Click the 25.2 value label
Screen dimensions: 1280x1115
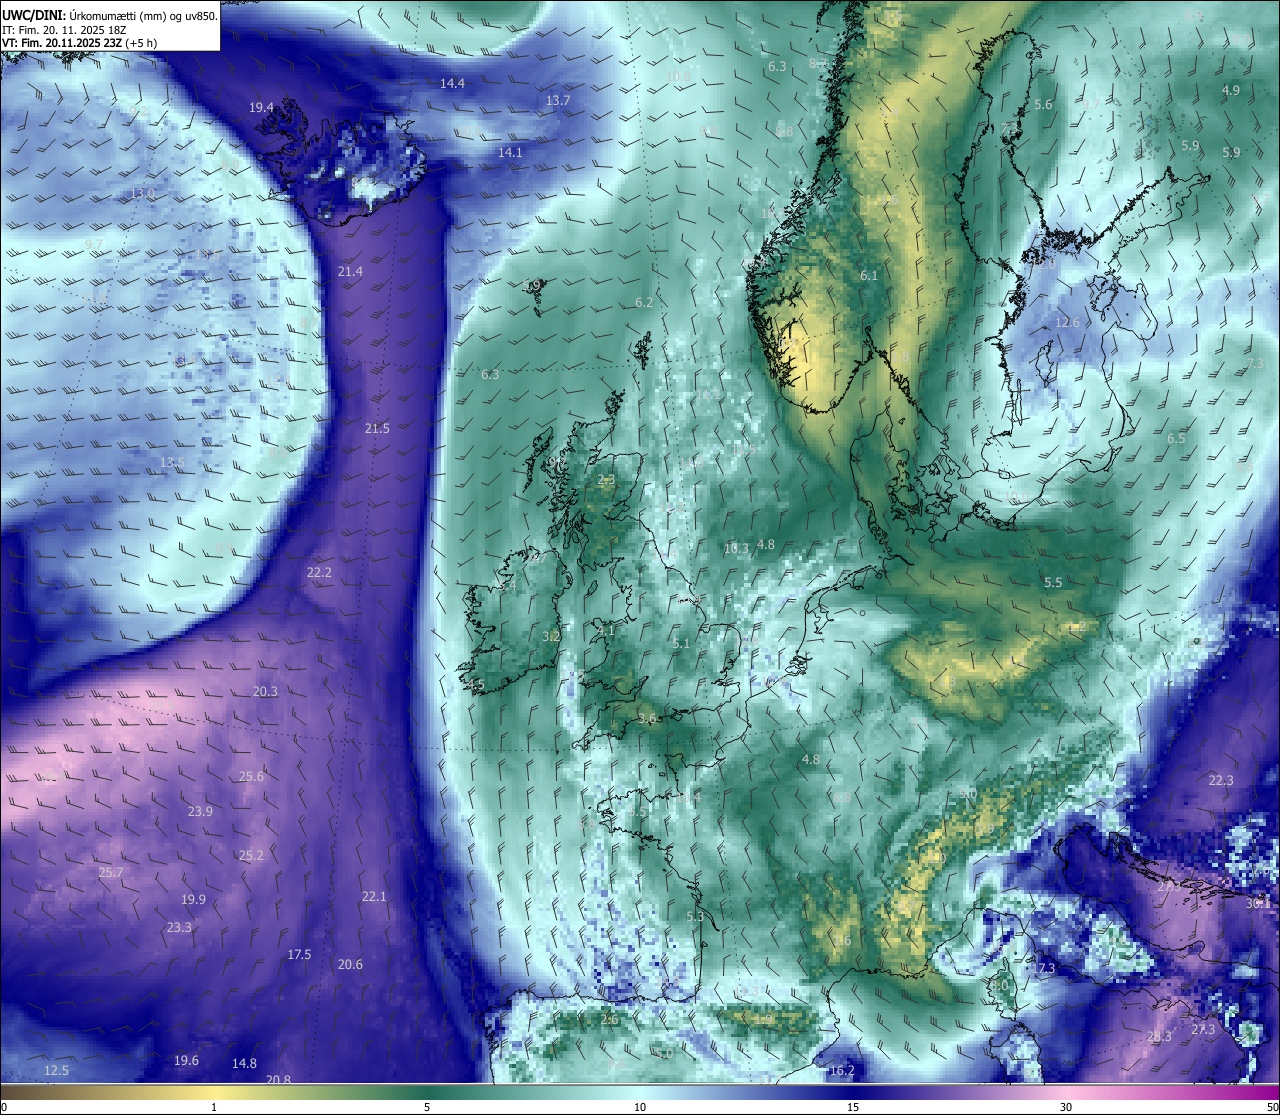pos(251,855)
